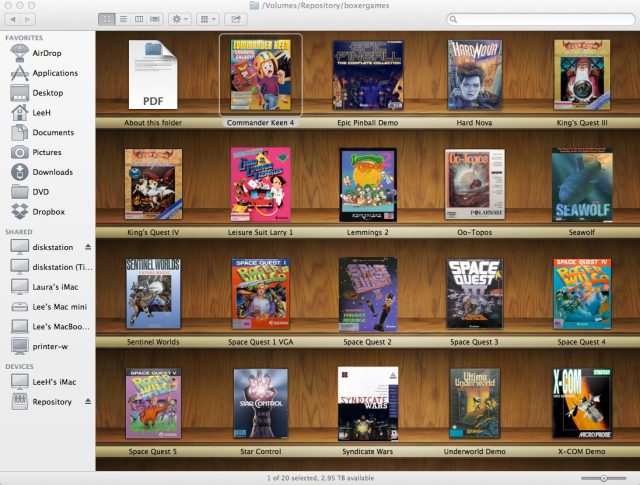Select Syndicate Wars game box
Screen dimensions: 640x485
(368, 404)
